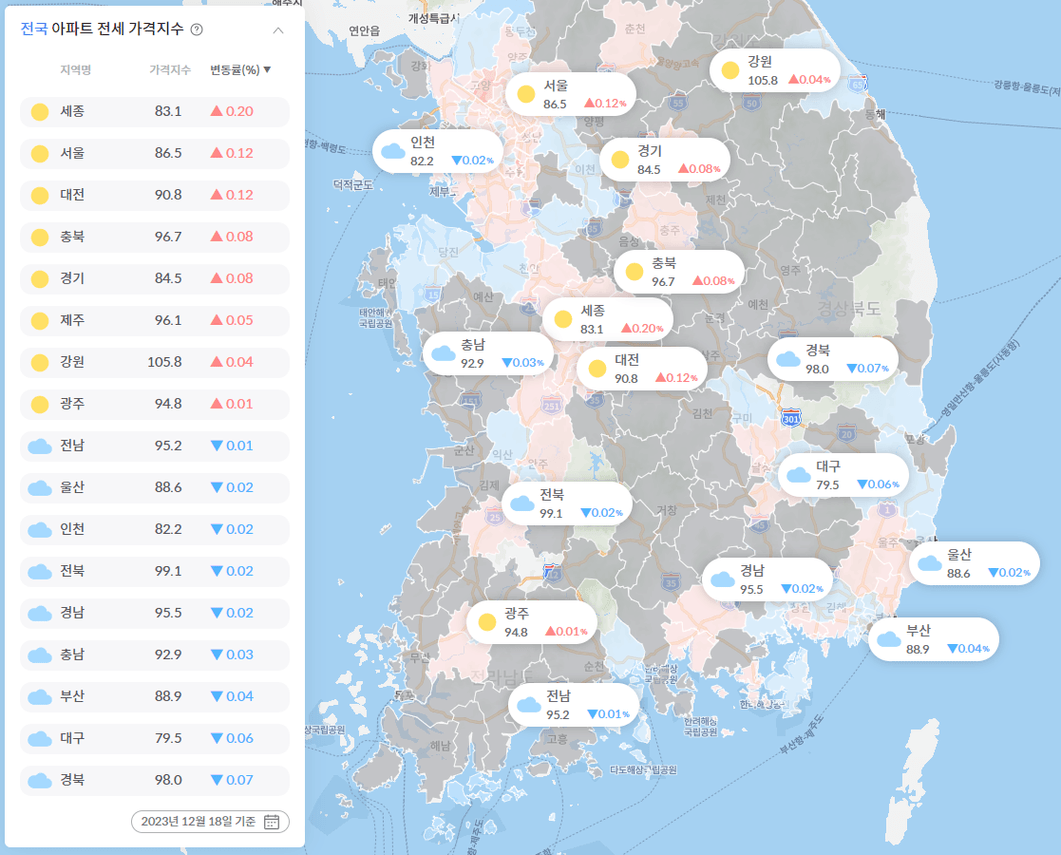This screenshot has width=1061, height=855.
Task: Click the cloud icon on the 인천 map bubble
Action: pyautogui.click(x=393, y=151)
